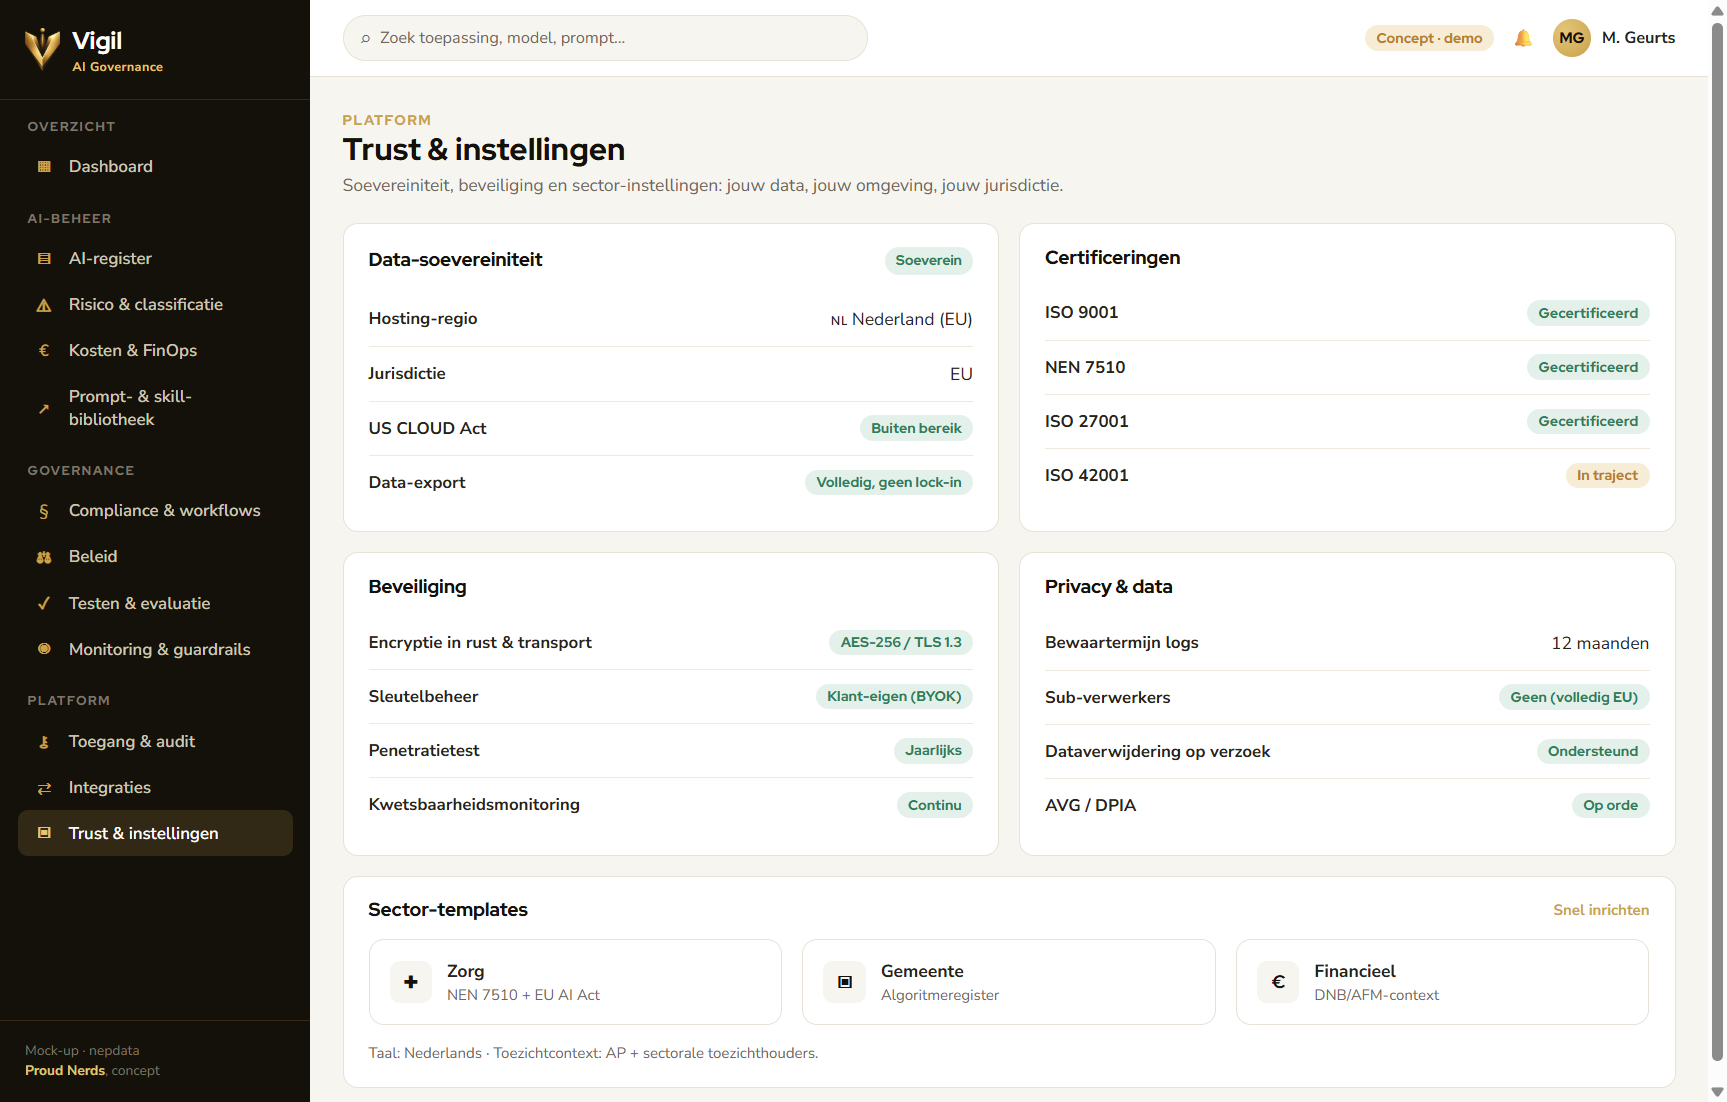1727x1102 pixels.
Task: Click the Beleid icon in sidebar
Action: coord(44,557)
